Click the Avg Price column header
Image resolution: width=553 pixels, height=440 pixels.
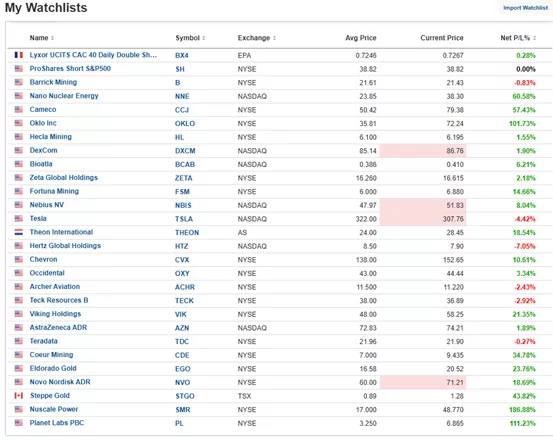tap(360, 38)
